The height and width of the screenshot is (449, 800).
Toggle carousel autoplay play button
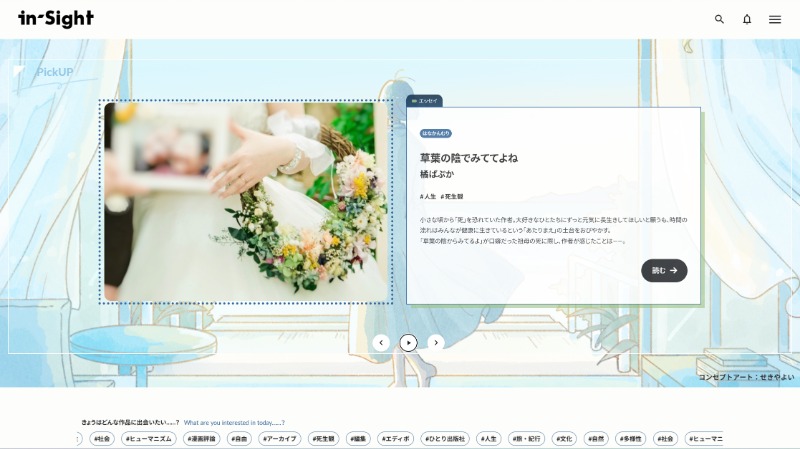408,342
